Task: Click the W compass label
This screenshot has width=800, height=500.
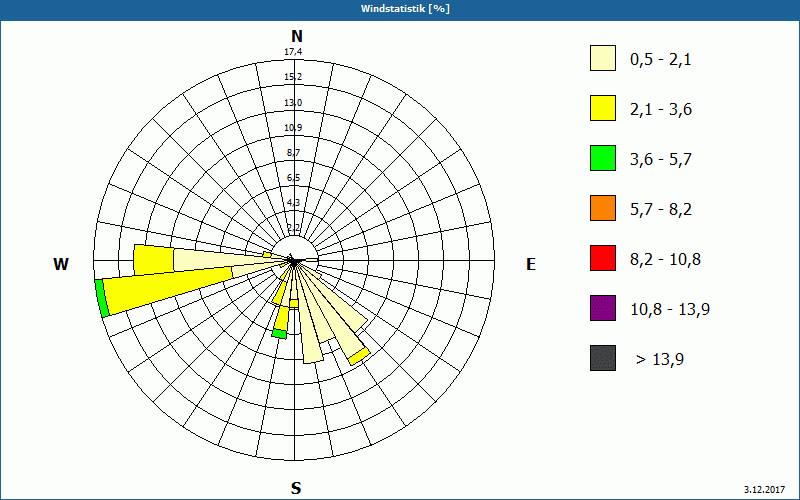Action: pos(61,264)
